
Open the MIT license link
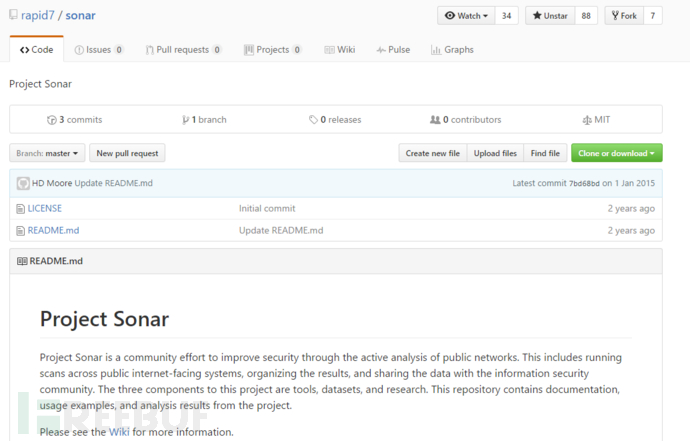click(x=596, y=120)
